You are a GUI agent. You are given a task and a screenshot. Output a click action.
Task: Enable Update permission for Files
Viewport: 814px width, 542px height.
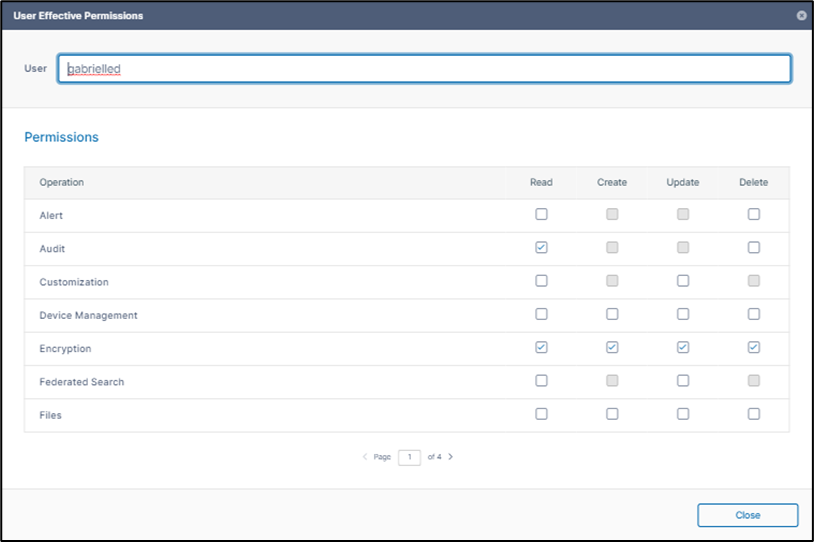point(683,414)
